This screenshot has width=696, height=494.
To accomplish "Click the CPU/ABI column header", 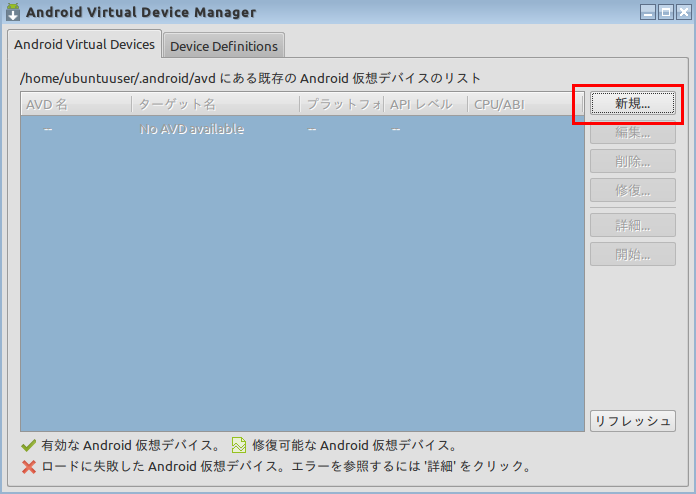I will coord(525,104).
